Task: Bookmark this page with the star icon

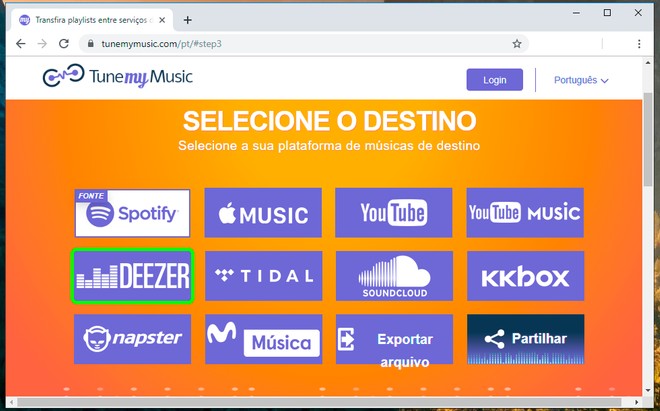Action: click(x=517, y=44)
